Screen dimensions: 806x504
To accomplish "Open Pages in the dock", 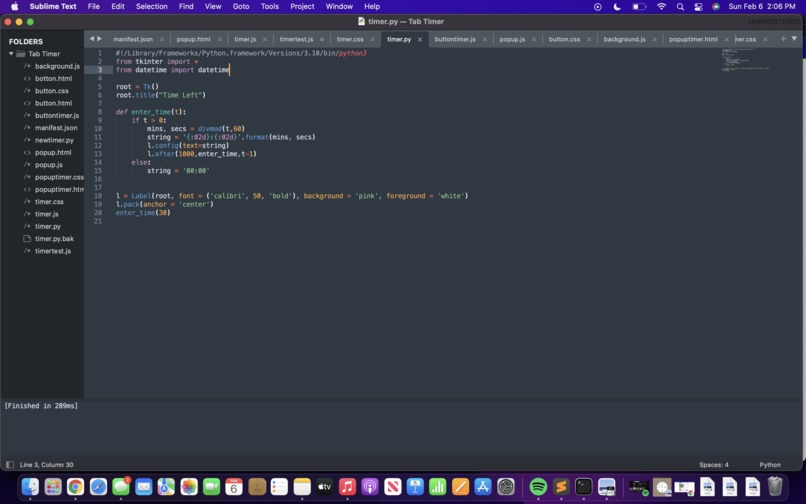I will pos(460,486).
